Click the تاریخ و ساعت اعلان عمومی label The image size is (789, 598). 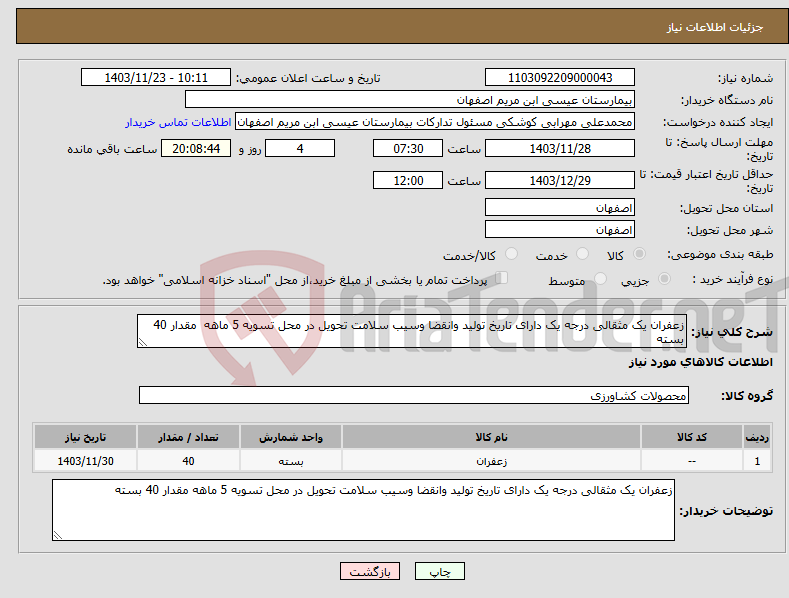pos(308,78)
